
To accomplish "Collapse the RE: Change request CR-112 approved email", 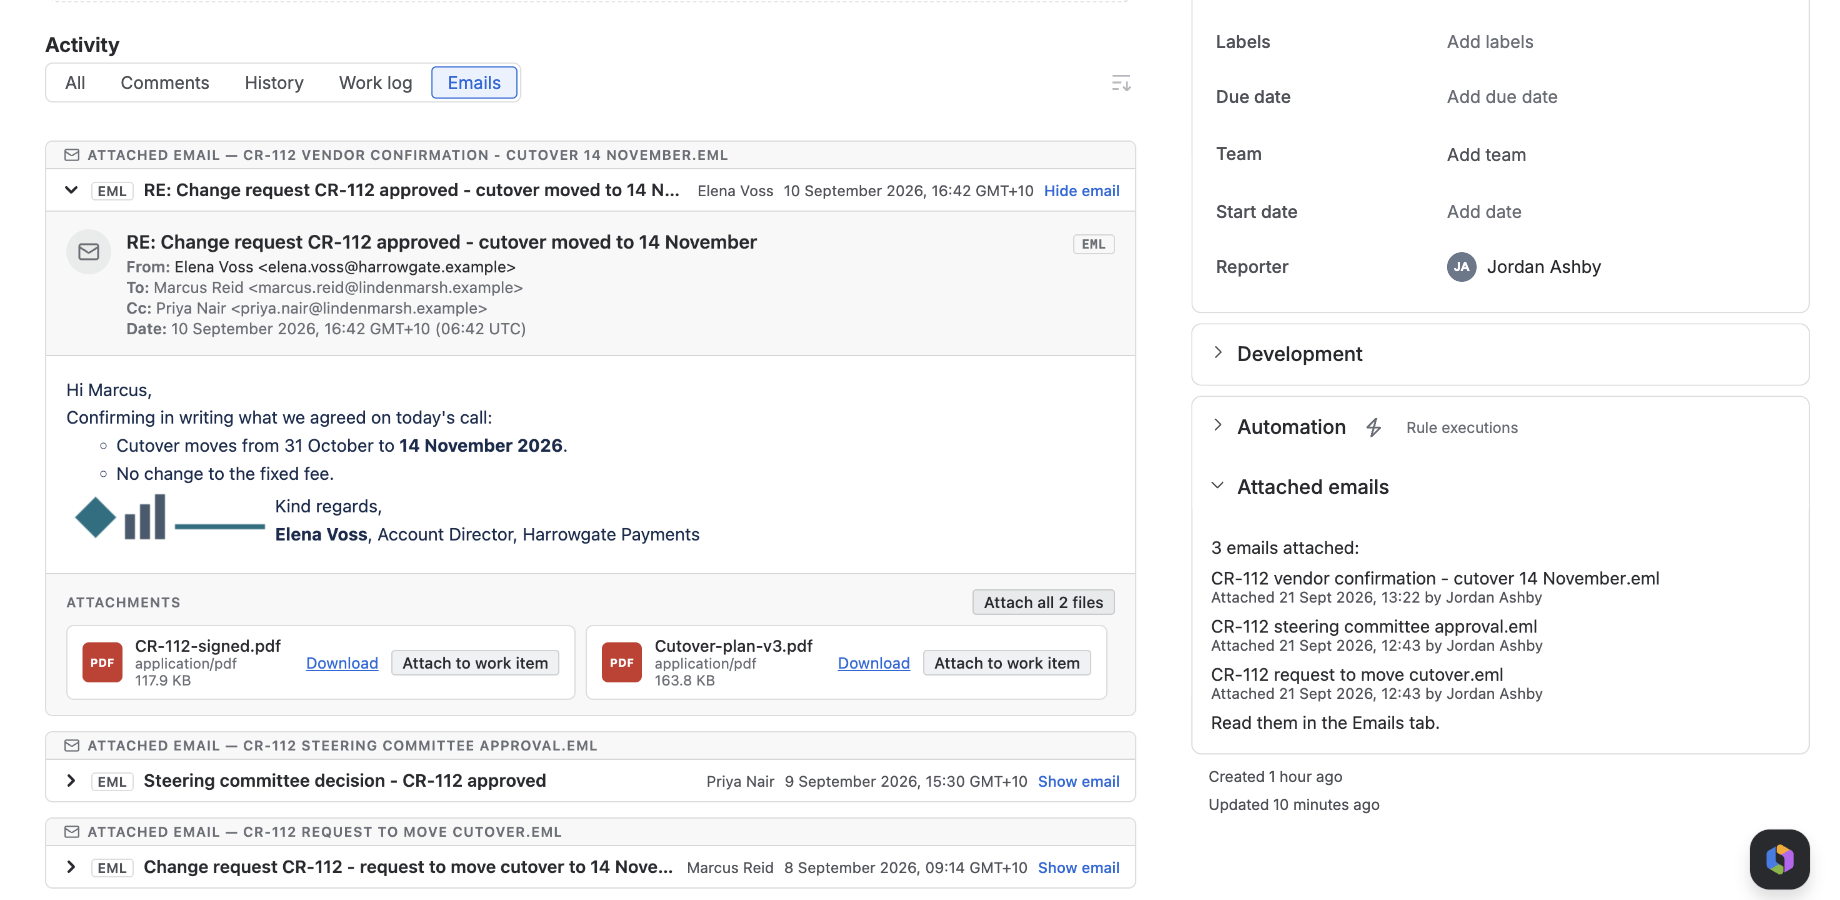I will point(71,190).
